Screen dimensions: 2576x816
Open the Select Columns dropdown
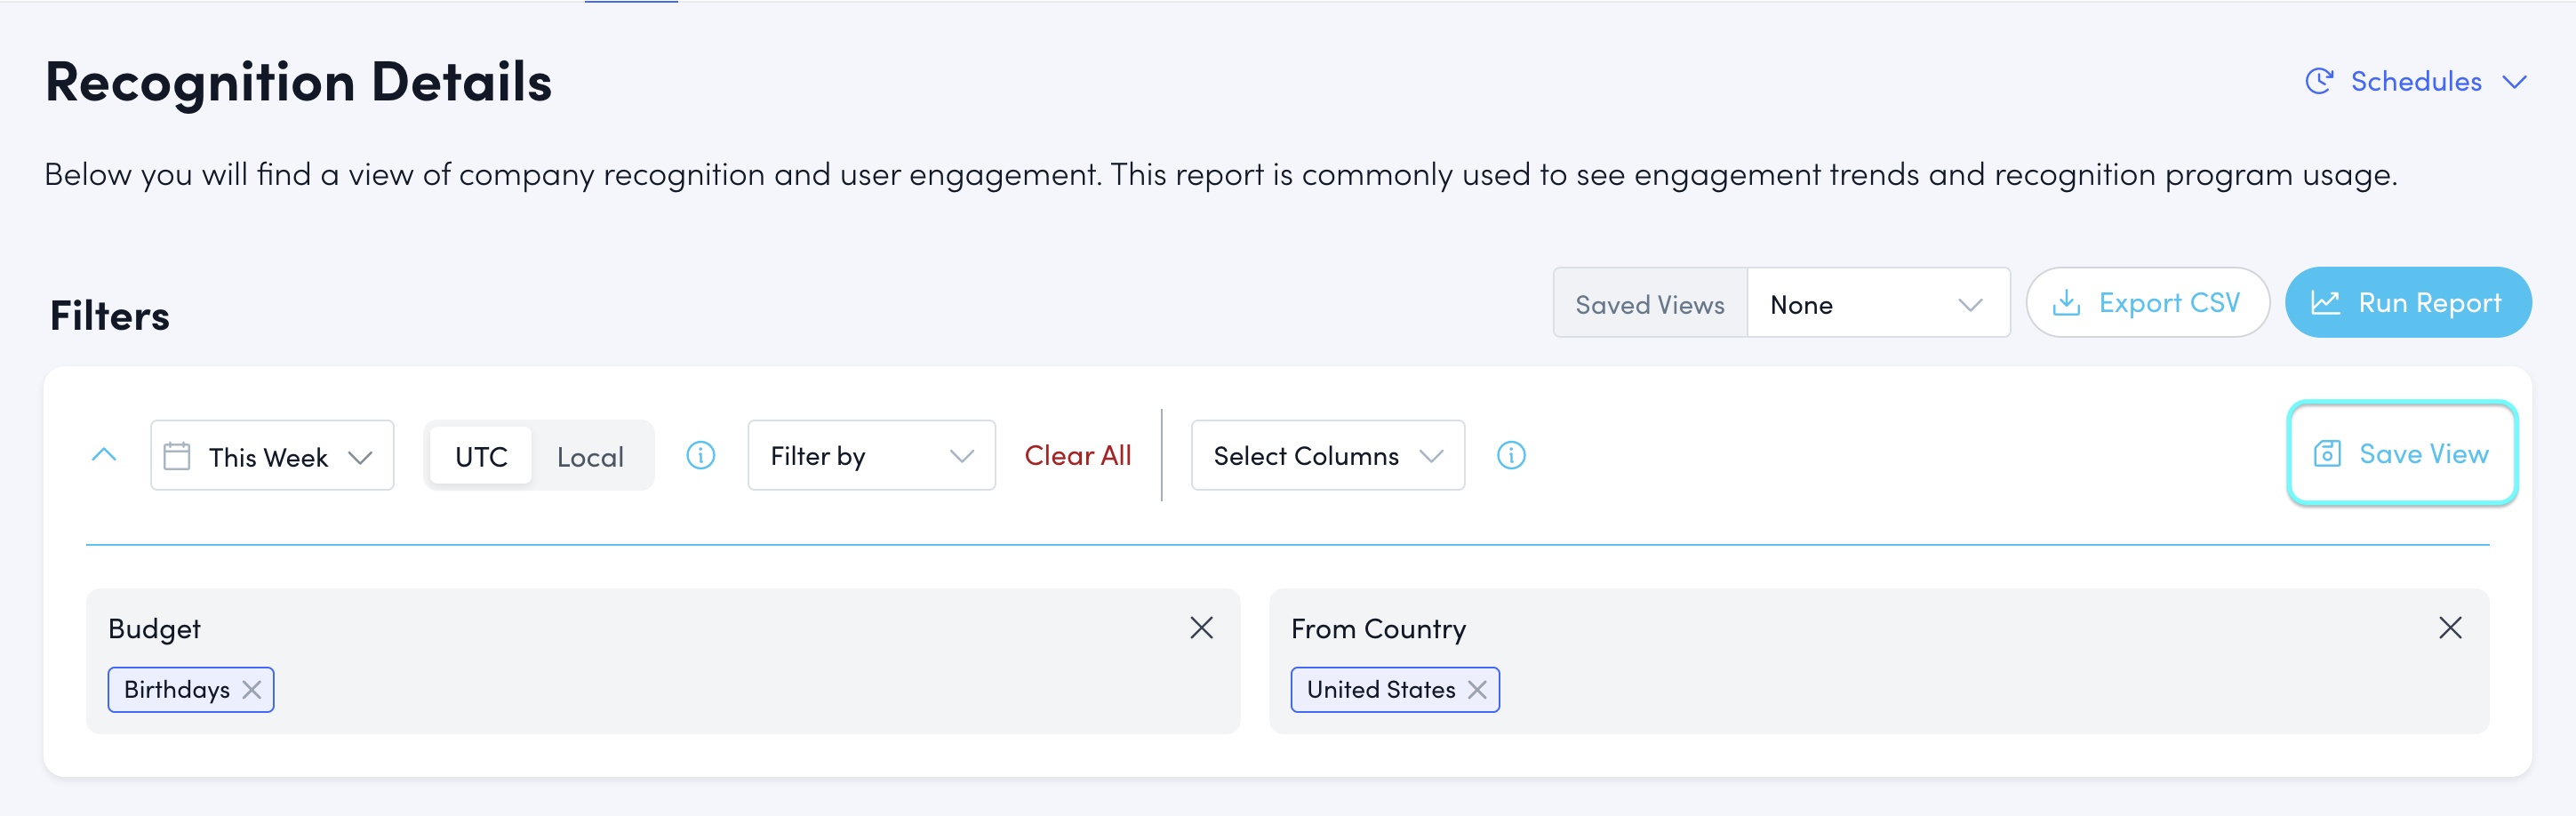[x=1327, y=456]
